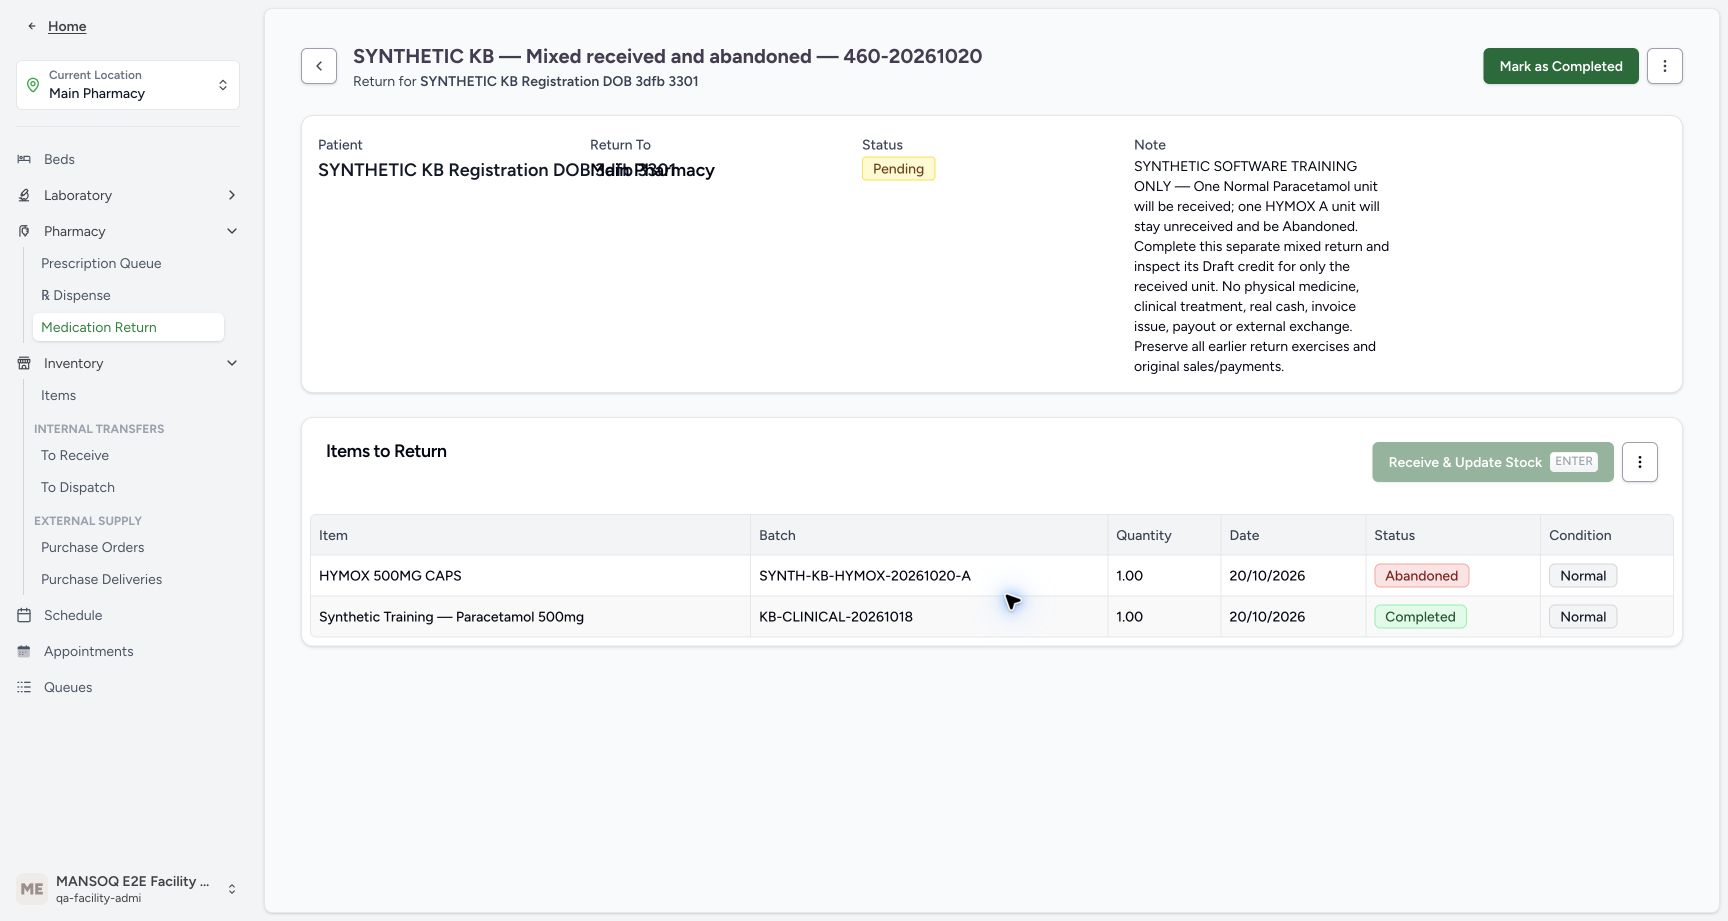This screenshot has height=921, width=1728.
Task: Click the Schedule calendar icon
Action: [x=24, y=615]
